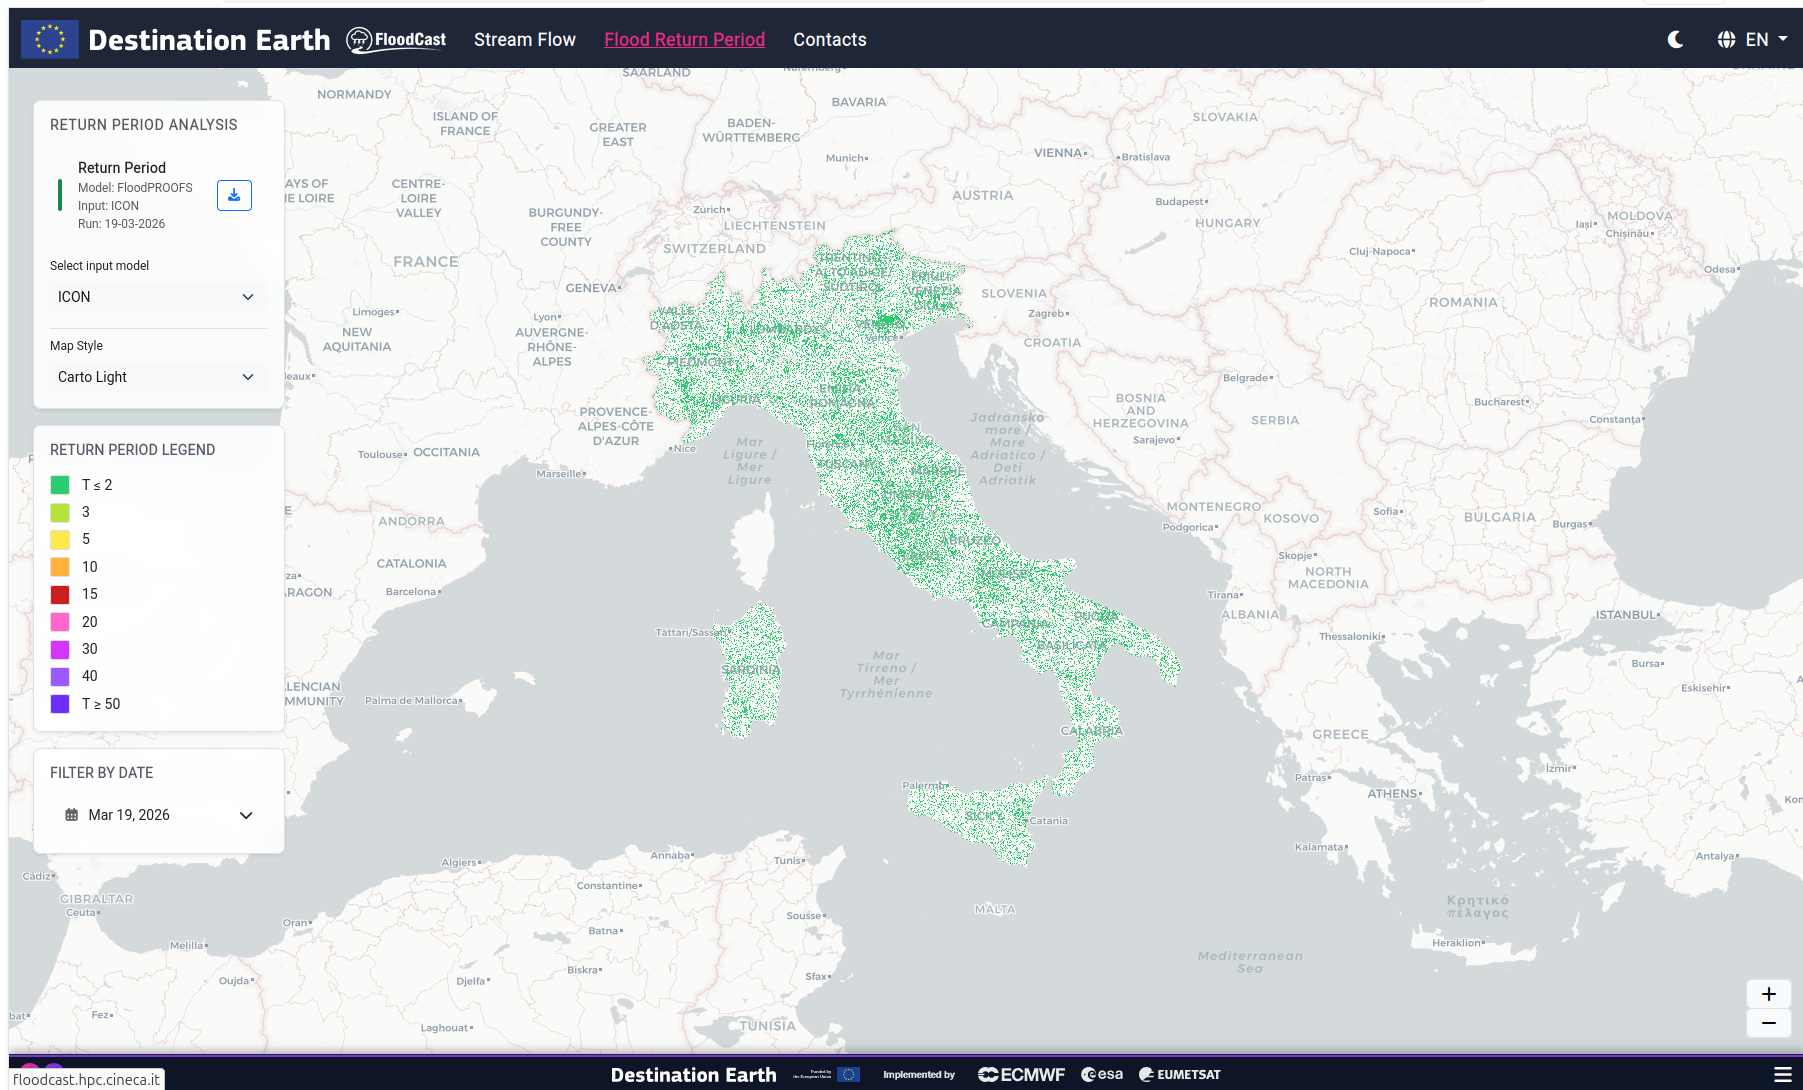Click the orange swatch for period 10
The height and width of the screenshot is (1090, 1803).
click(x=60, y=567)
